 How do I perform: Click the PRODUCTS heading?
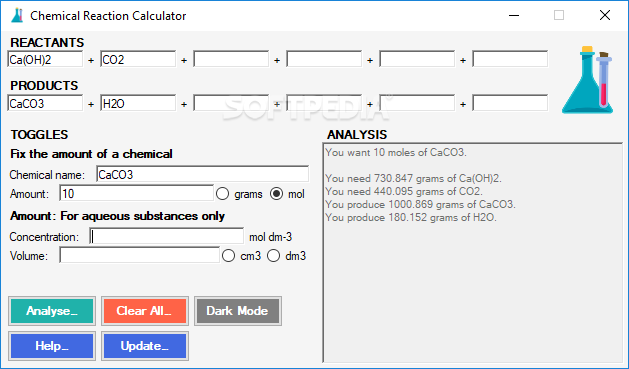click(x=44, y=85)
